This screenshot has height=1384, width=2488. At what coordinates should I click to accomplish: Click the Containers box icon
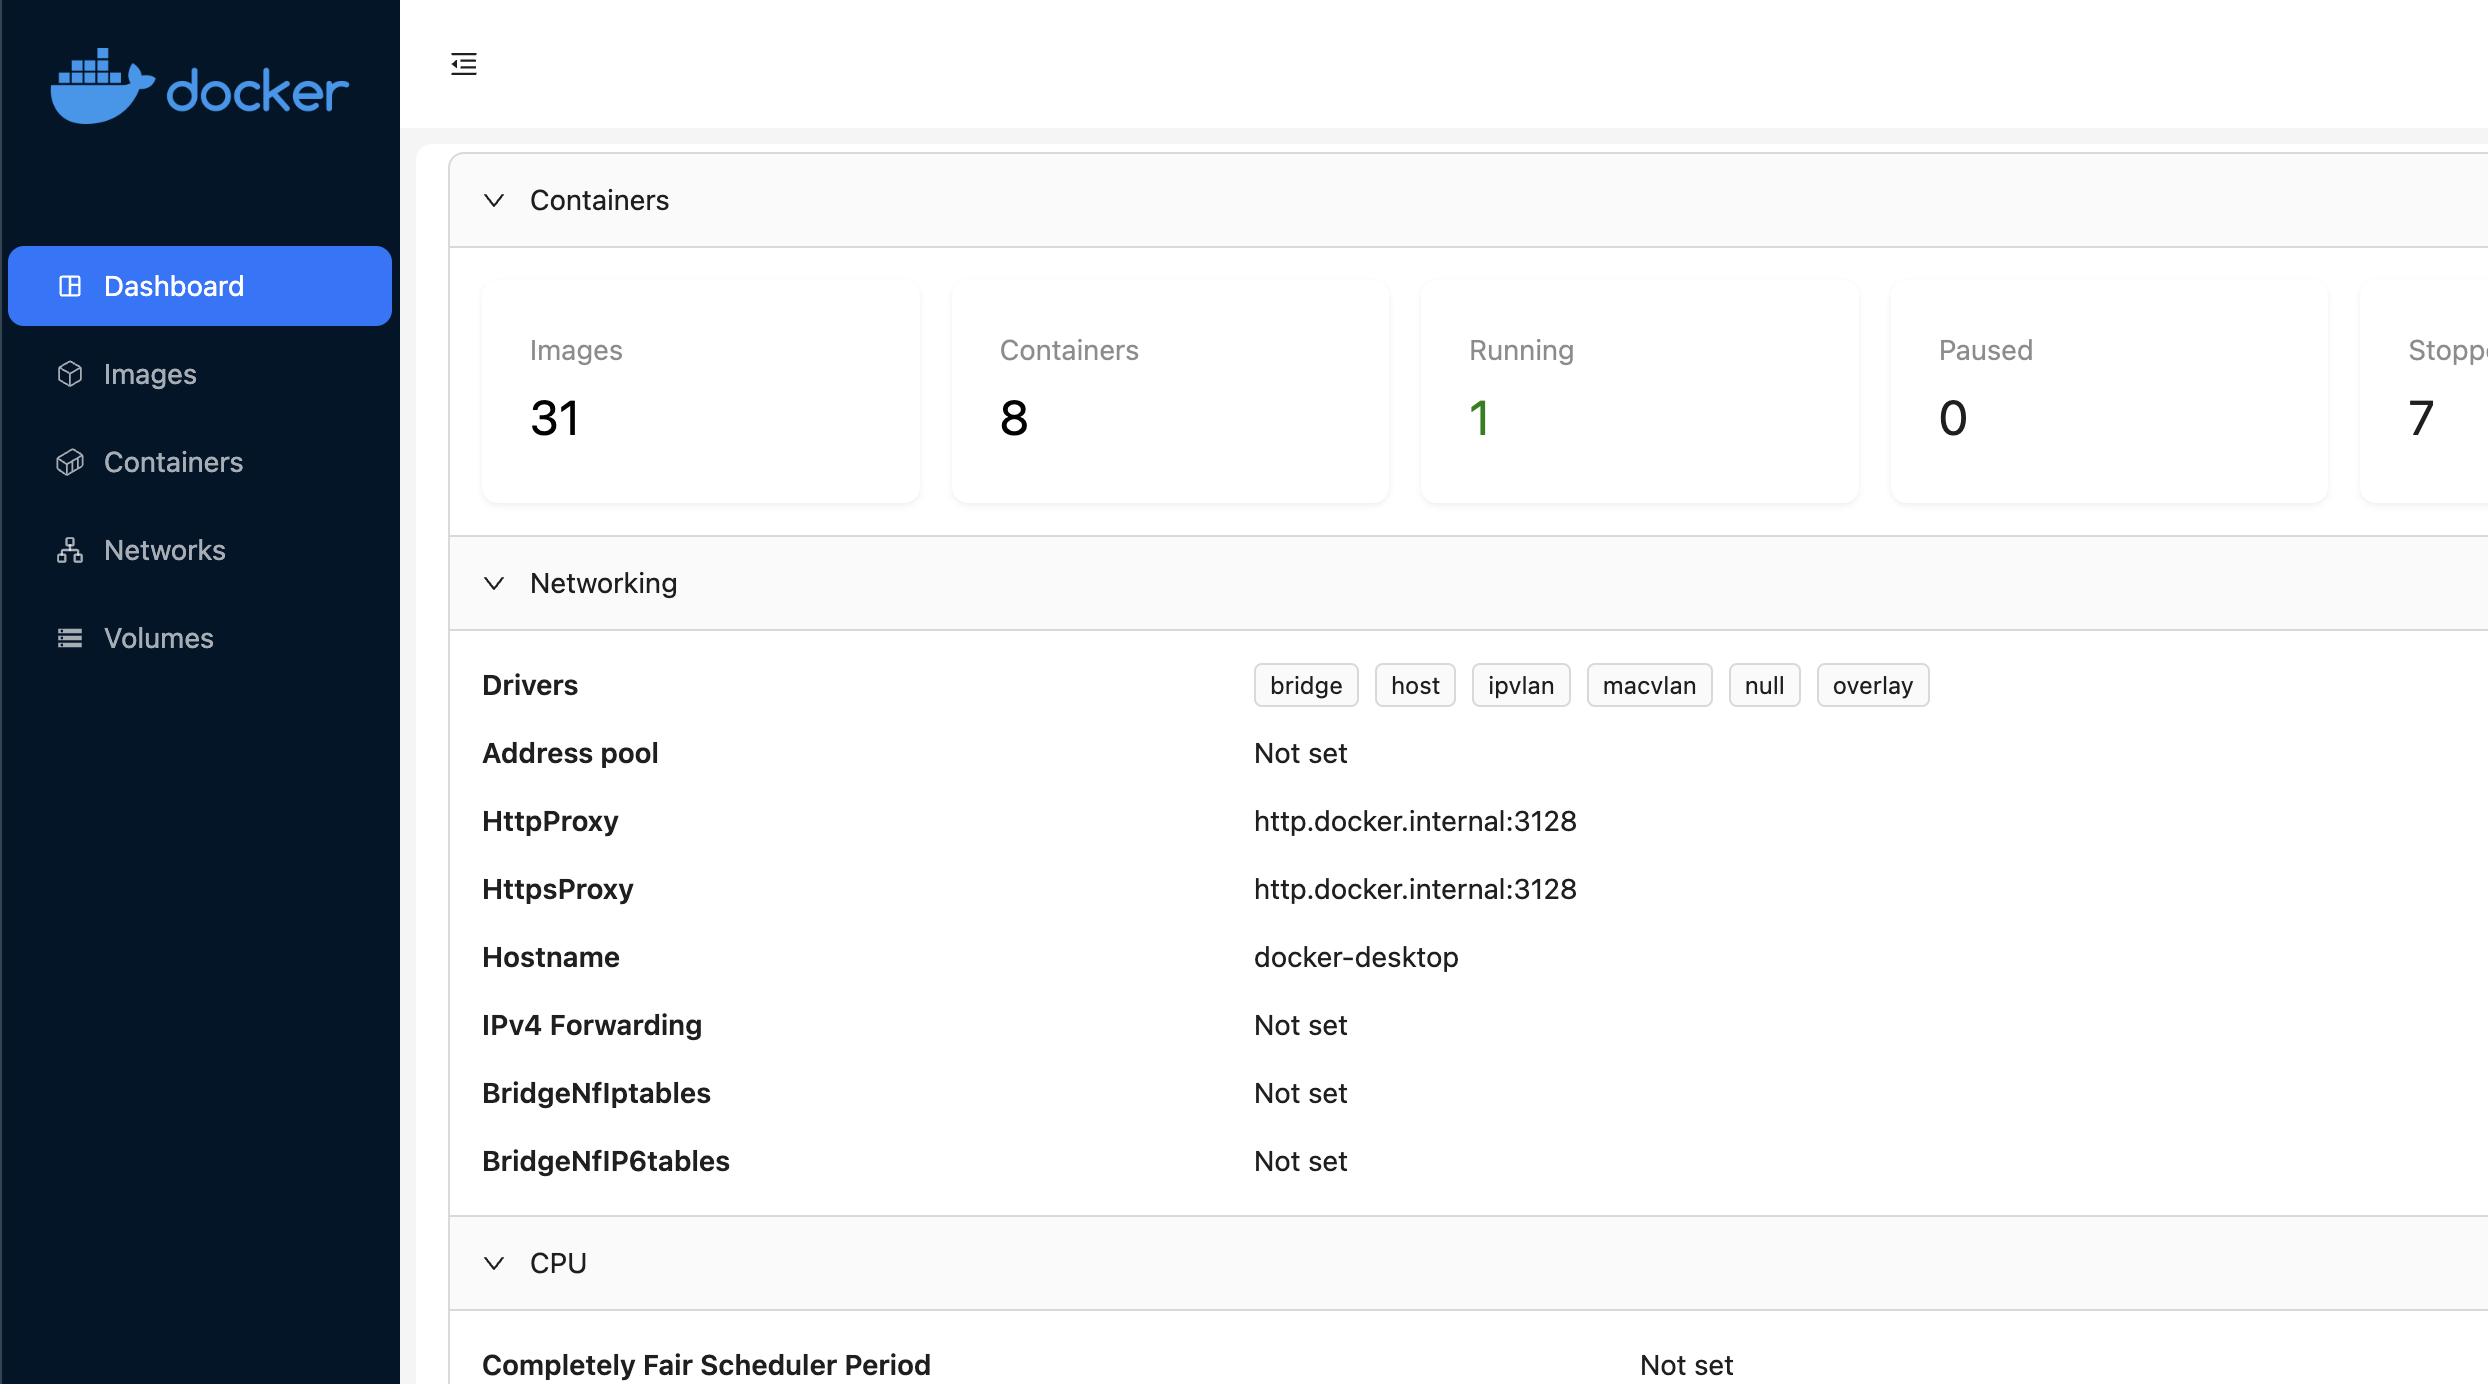tap(70, 462)
